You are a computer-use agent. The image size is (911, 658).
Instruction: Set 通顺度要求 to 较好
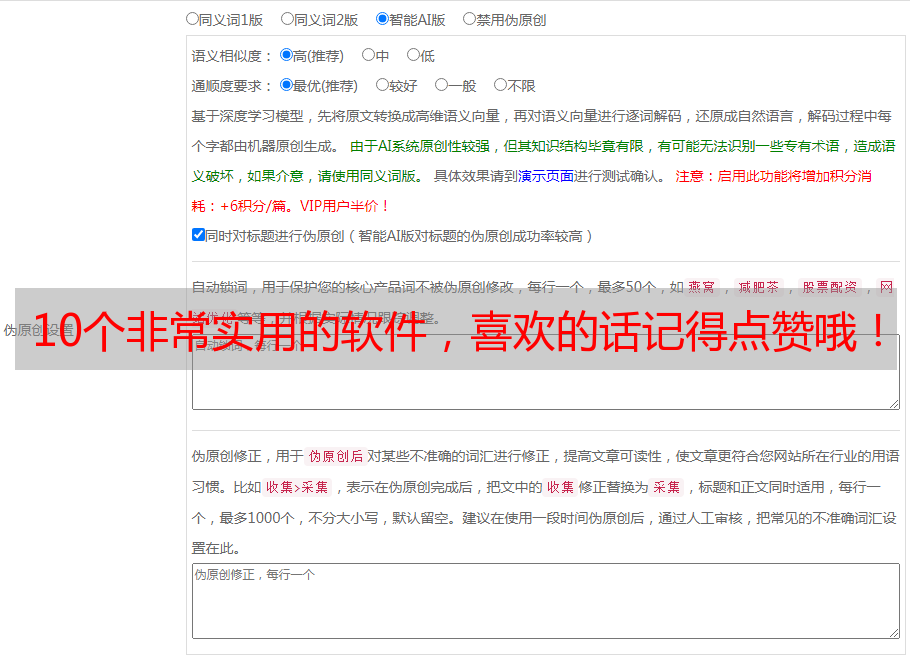(x=382, y=85)
